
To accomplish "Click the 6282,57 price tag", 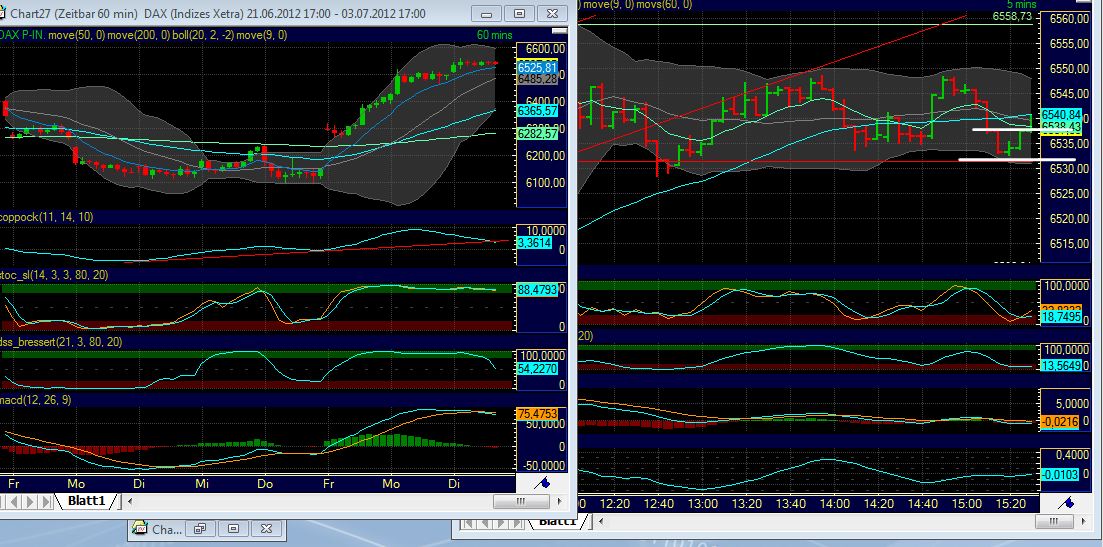I will coord(537,134).
